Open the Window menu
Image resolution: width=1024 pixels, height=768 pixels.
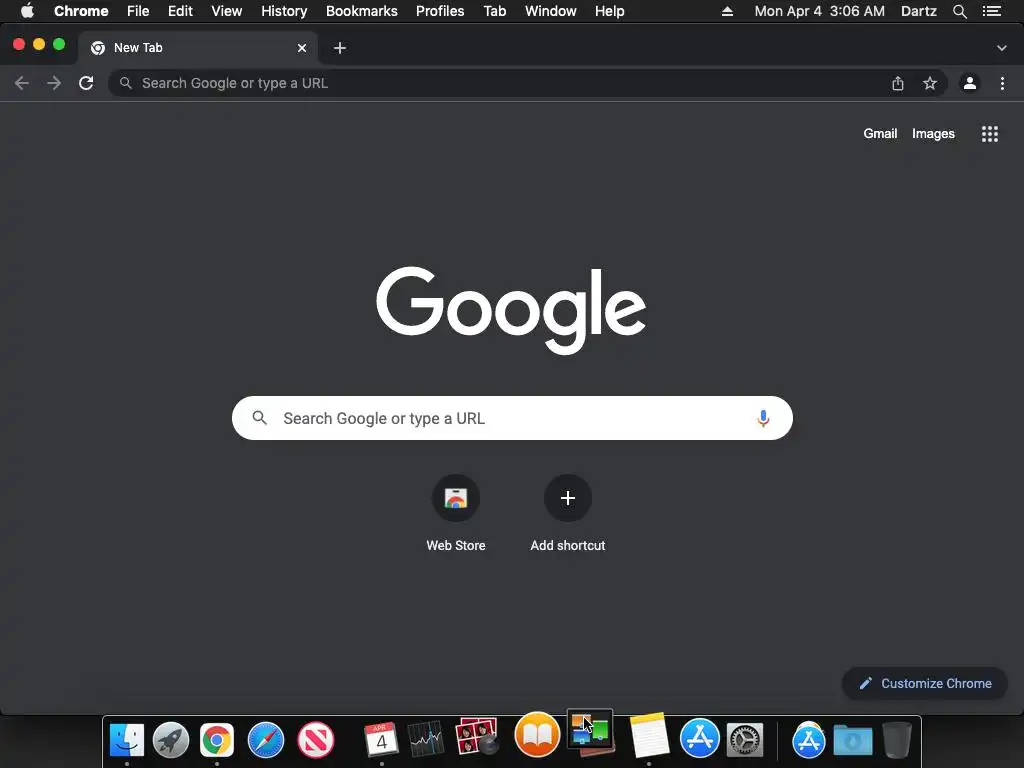coord(551,11)
